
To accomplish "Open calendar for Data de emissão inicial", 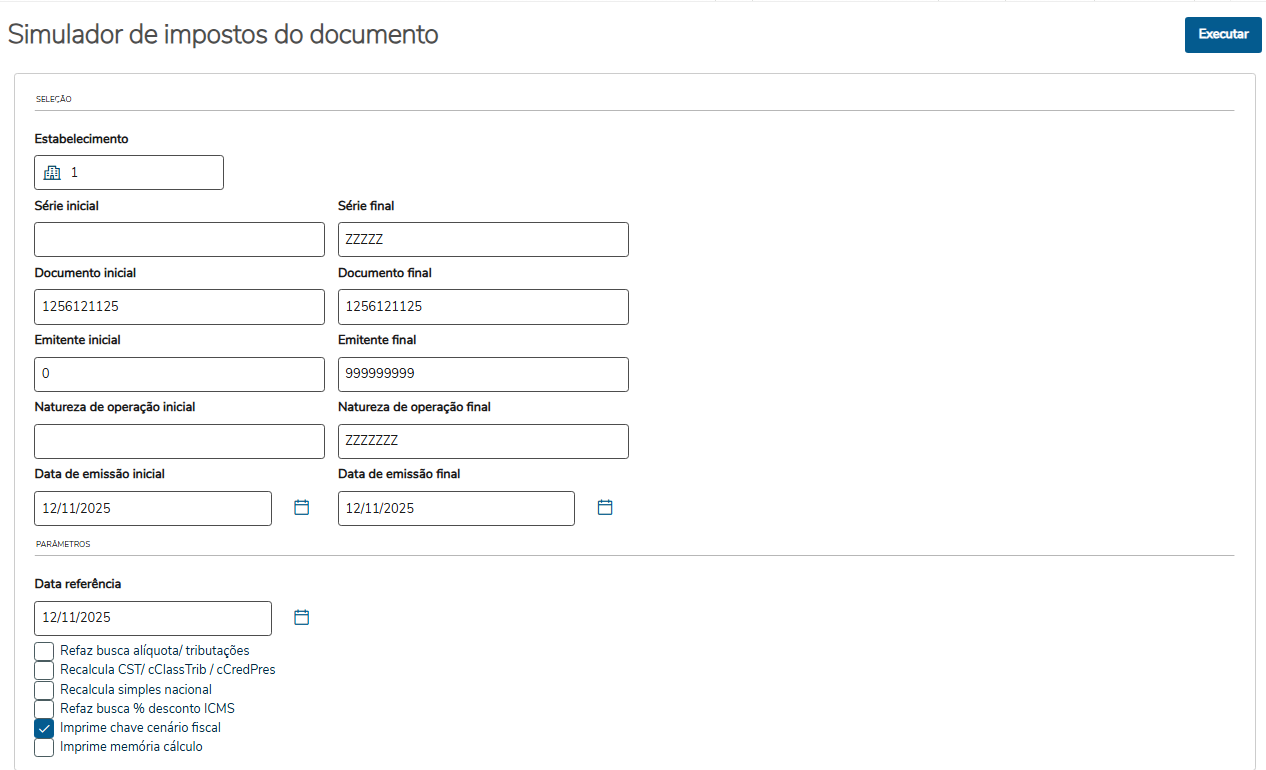I will pos(302,508).
